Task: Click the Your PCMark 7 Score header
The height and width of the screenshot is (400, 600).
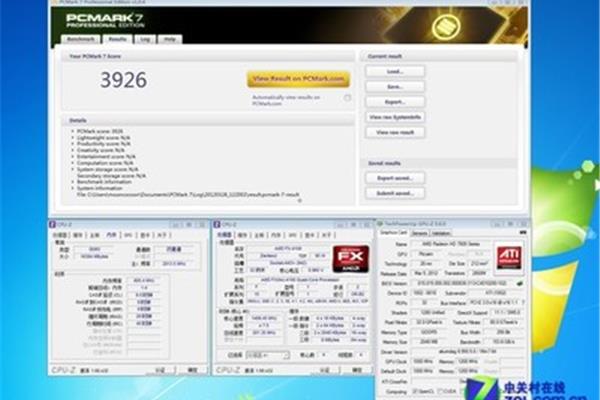Action: 95,56
